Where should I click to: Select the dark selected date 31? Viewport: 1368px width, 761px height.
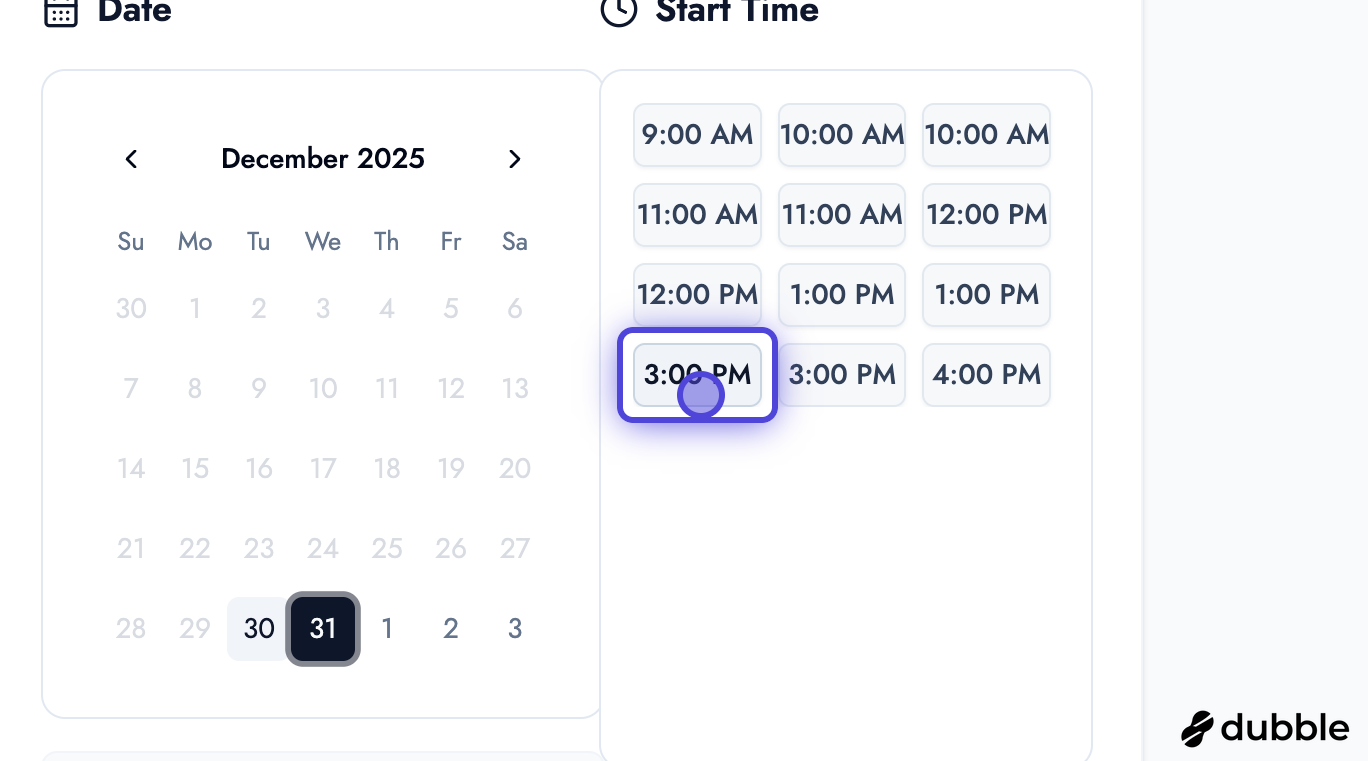[x=323, y=629]
